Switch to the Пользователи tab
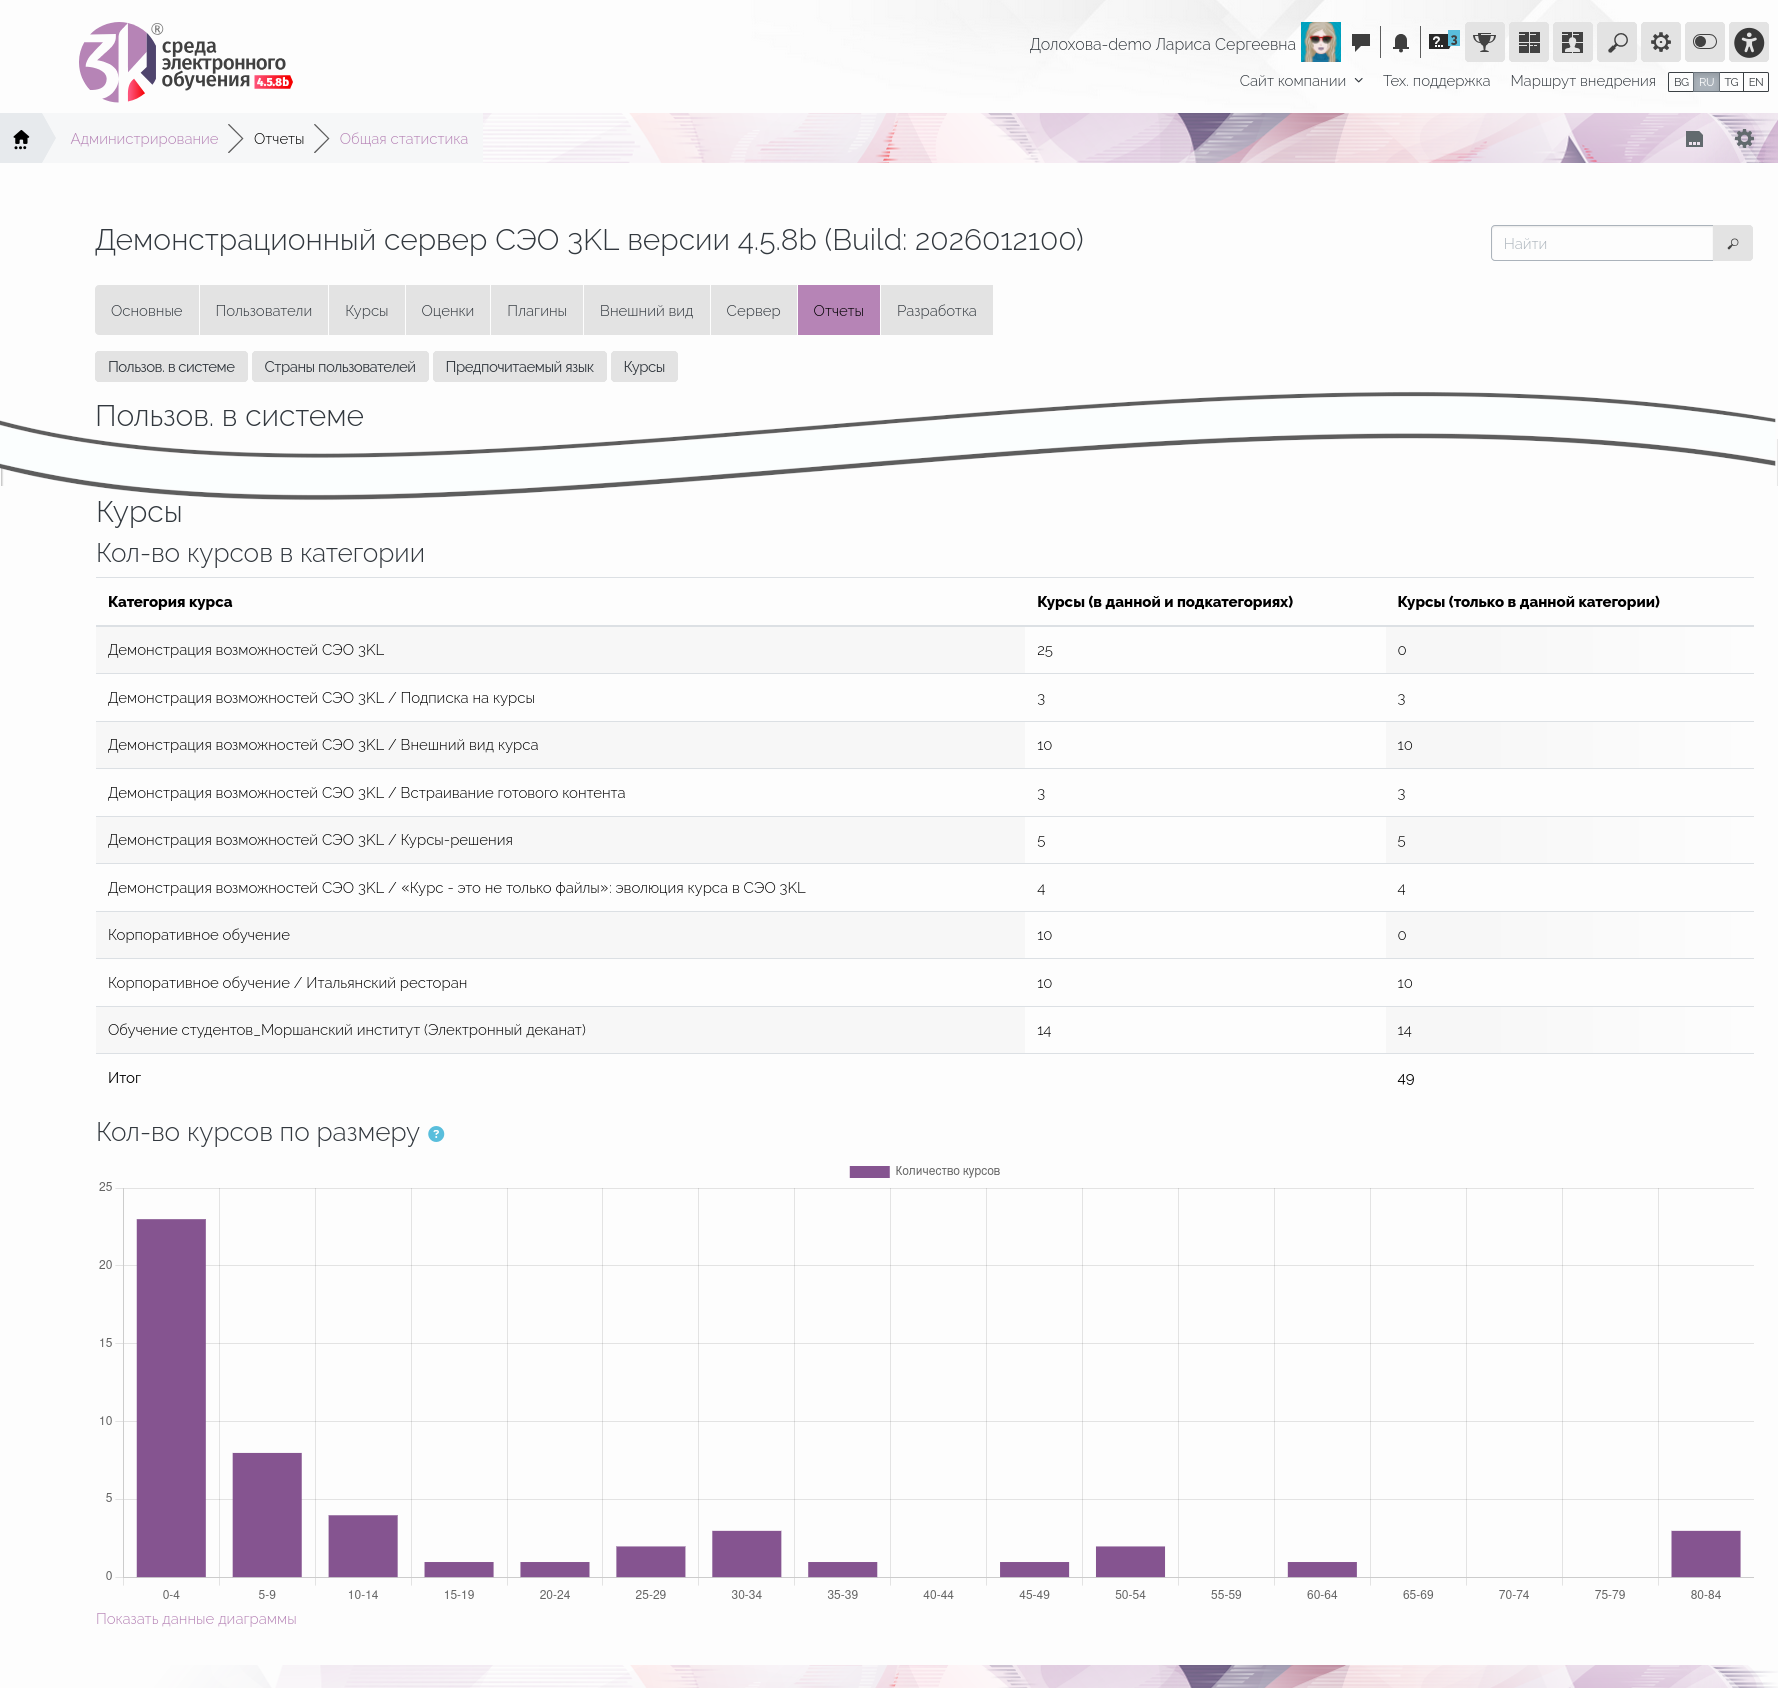1778x1688 pixels. (x=264, y=310)
